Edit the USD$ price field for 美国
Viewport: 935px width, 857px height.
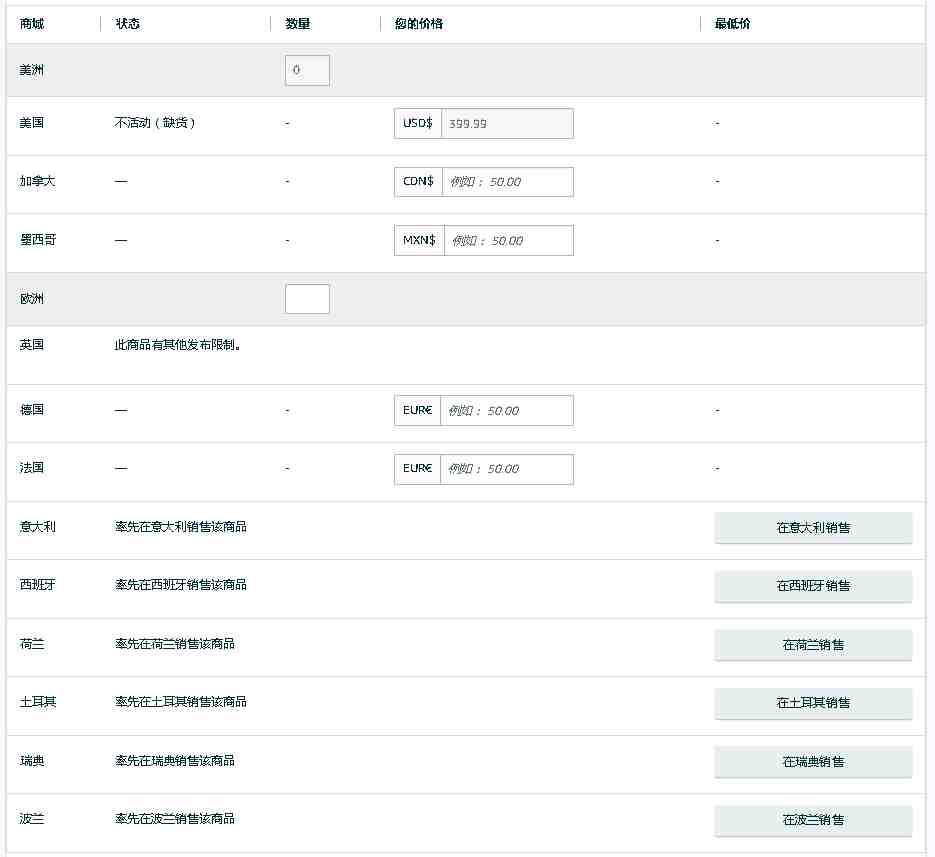click(x=507, y=123)
